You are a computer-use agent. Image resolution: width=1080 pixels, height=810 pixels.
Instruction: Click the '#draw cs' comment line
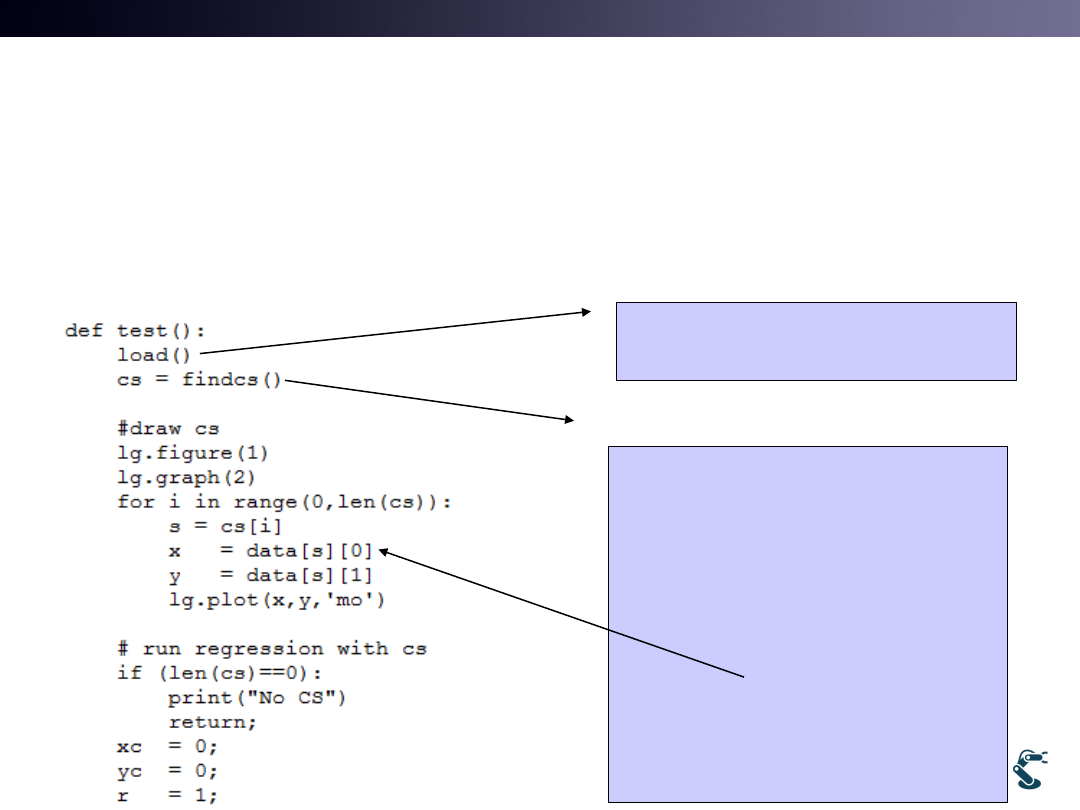(168, 429)
